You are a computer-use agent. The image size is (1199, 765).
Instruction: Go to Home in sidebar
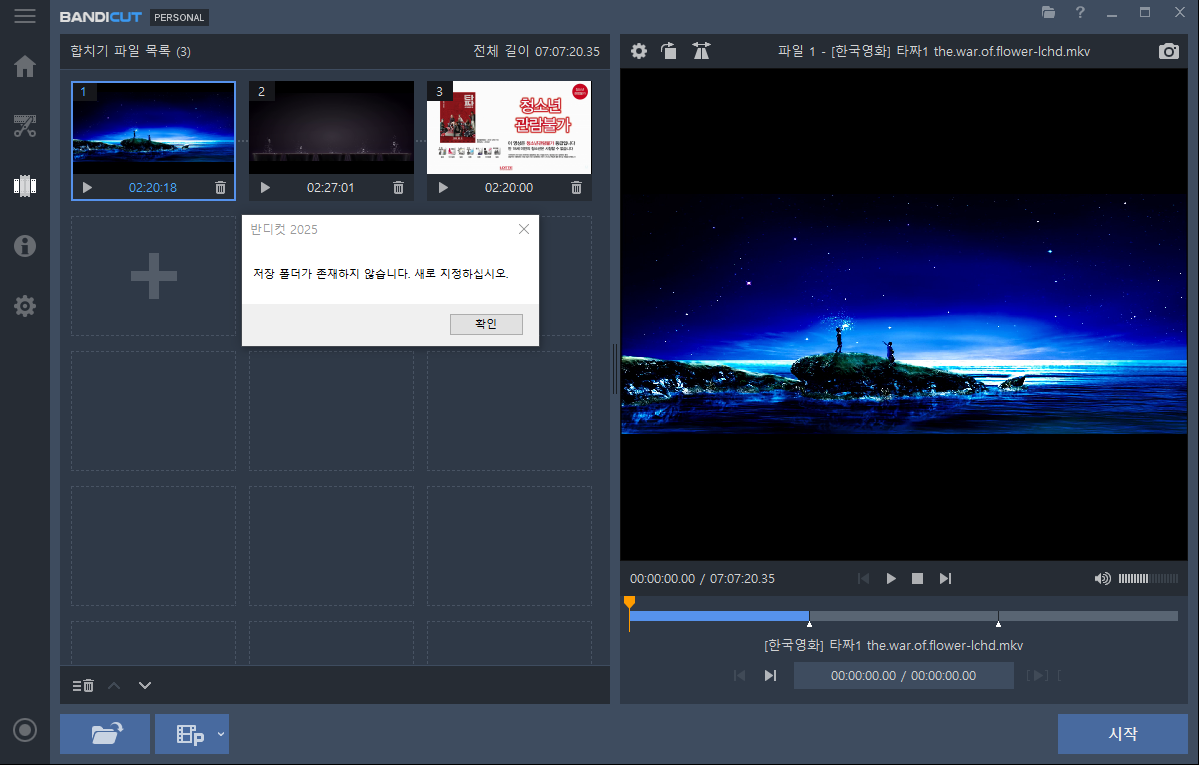[24, 67]
